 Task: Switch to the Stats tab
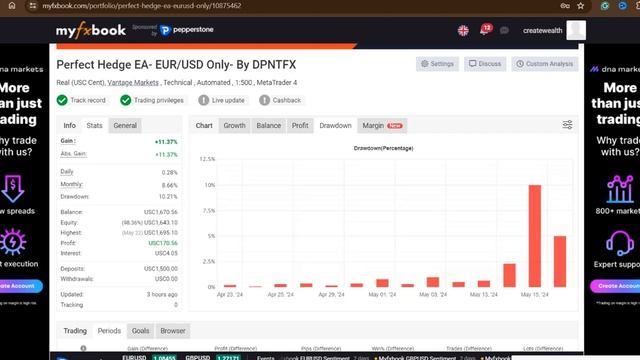tap(94, 125)
